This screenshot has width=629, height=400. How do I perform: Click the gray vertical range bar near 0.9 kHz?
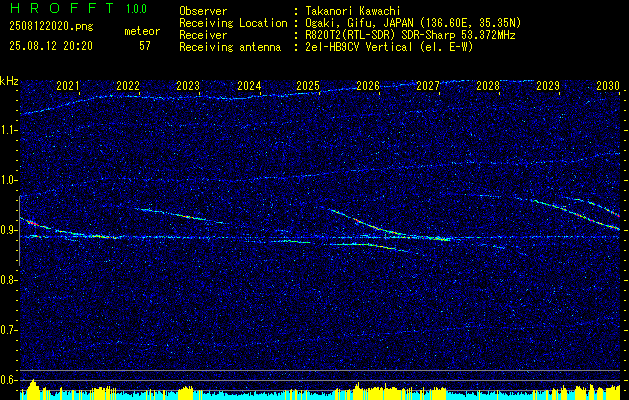pyautogui.click(x=19, y=231)
